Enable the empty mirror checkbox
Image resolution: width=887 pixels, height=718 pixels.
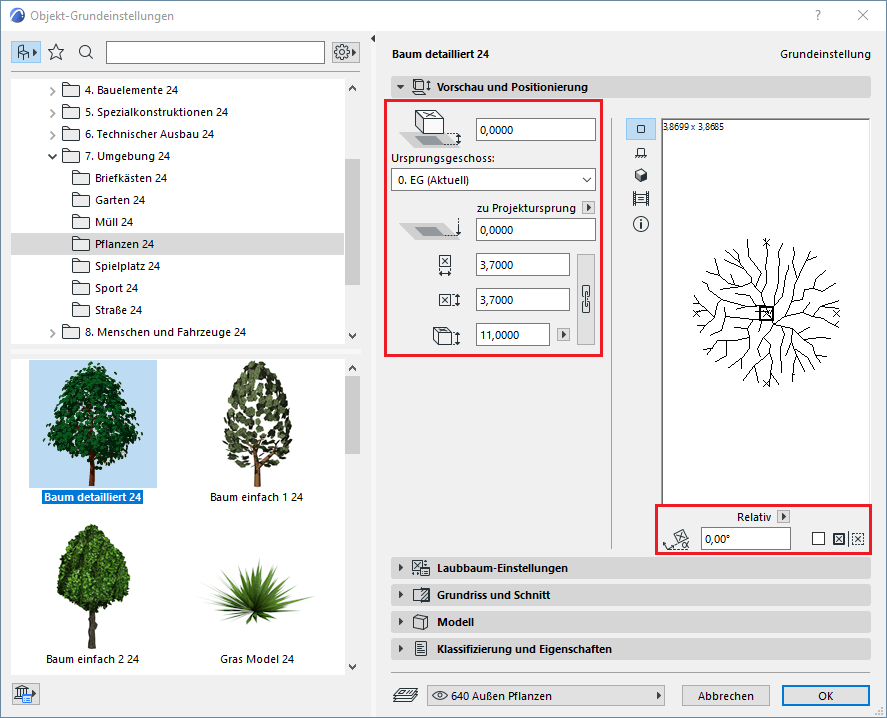coord(818,539)
